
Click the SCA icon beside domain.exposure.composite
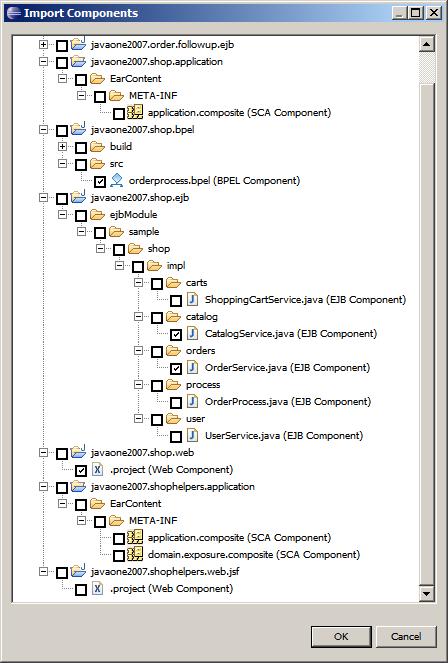[135, 554]
